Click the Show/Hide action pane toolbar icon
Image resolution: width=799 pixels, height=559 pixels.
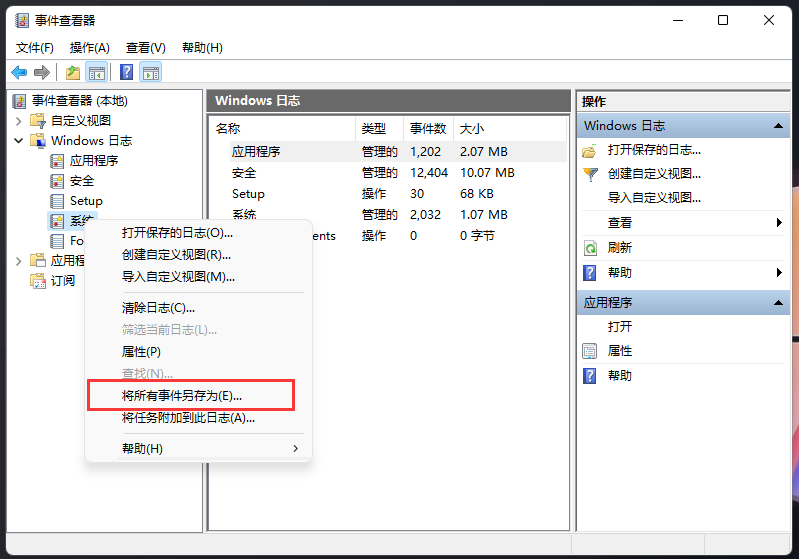(x=151, y=72)
